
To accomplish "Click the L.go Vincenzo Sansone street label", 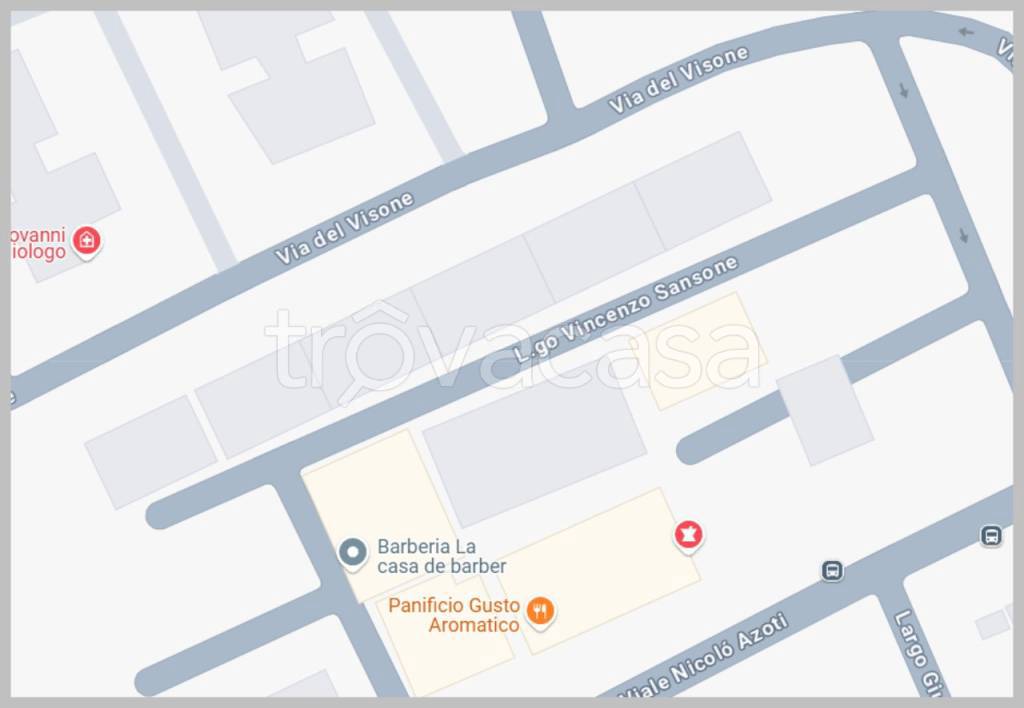I will pyautogui.click(x=626, y=310).
